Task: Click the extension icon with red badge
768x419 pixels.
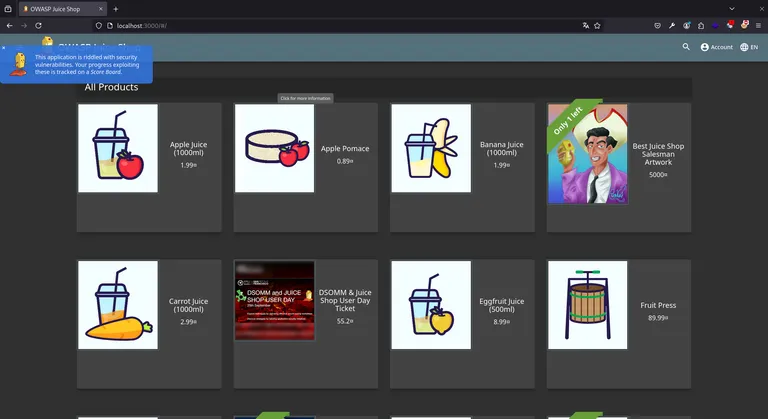Action: 744,25
